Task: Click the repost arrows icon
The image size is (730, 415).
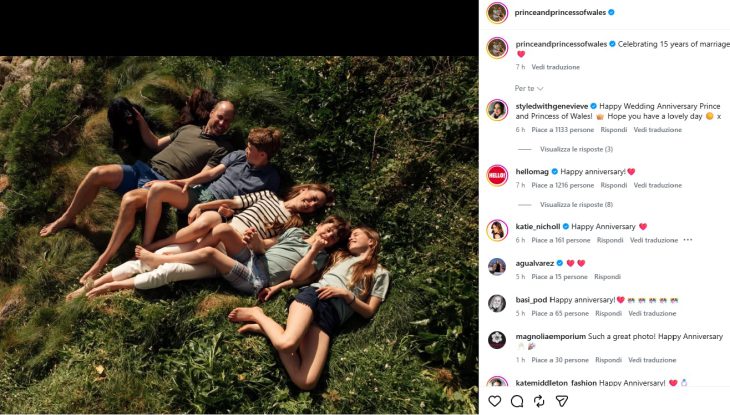Action: [x=539, y=401]
